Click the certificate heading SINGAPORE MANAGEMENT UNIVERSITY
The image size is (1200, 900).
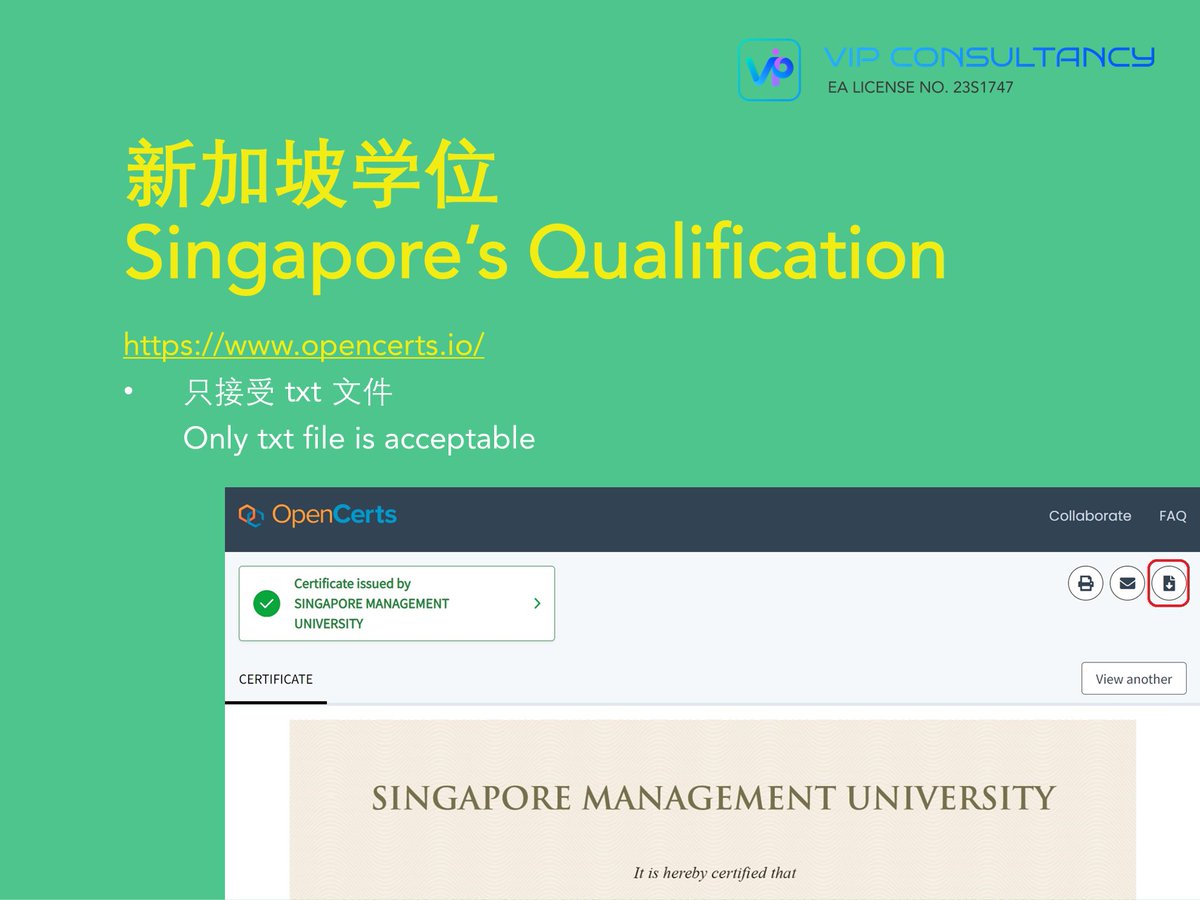point(713,798)
